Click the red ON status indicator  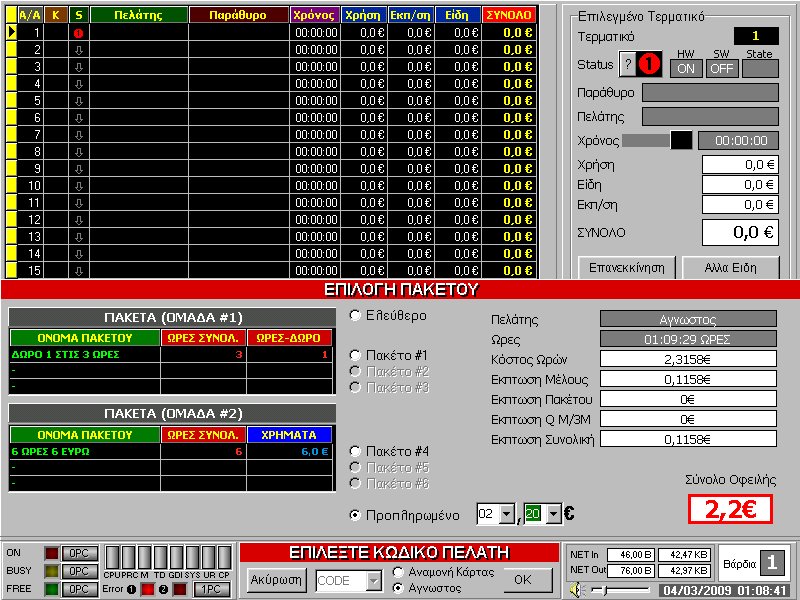51,553
